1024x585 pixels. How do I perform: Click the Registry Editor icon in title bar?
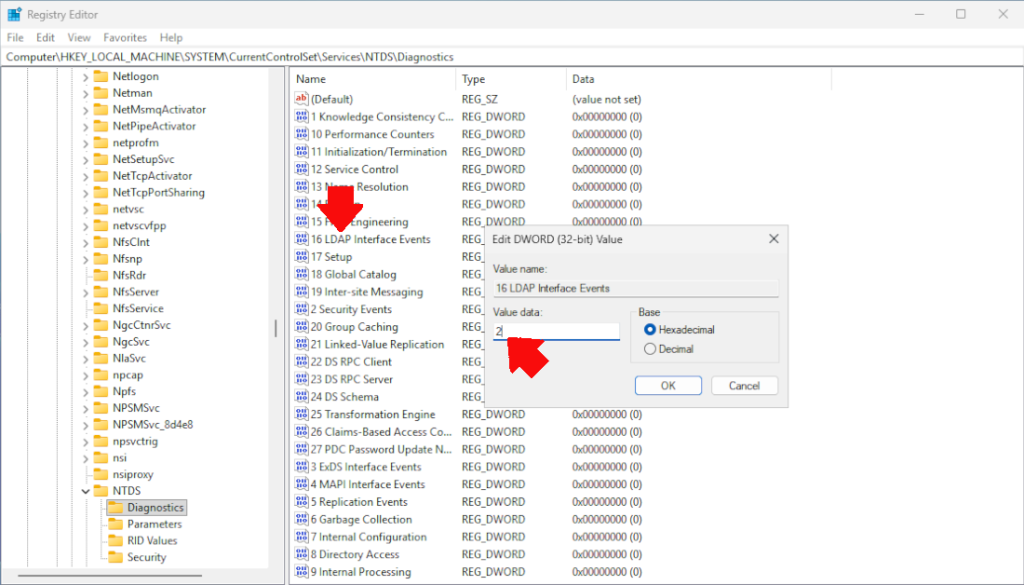coord(13,13)
